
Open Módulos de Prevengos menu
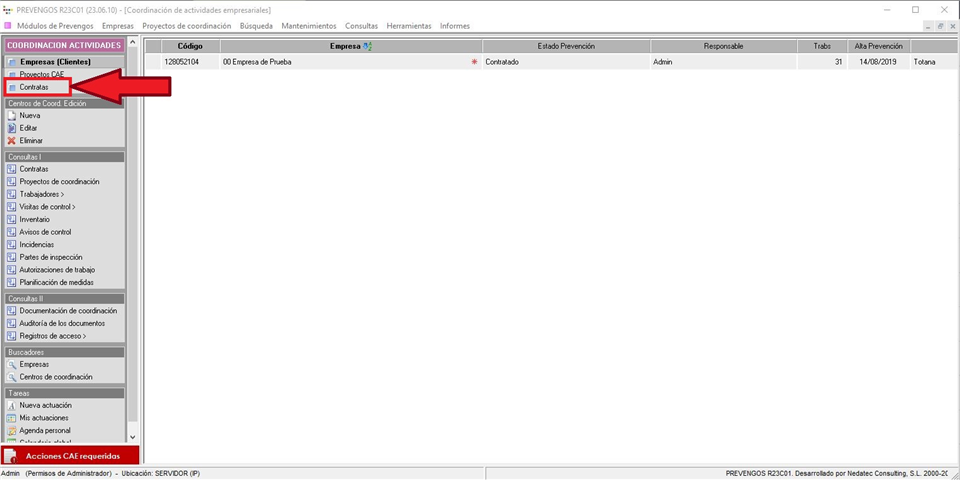click(x=55, y=25)
